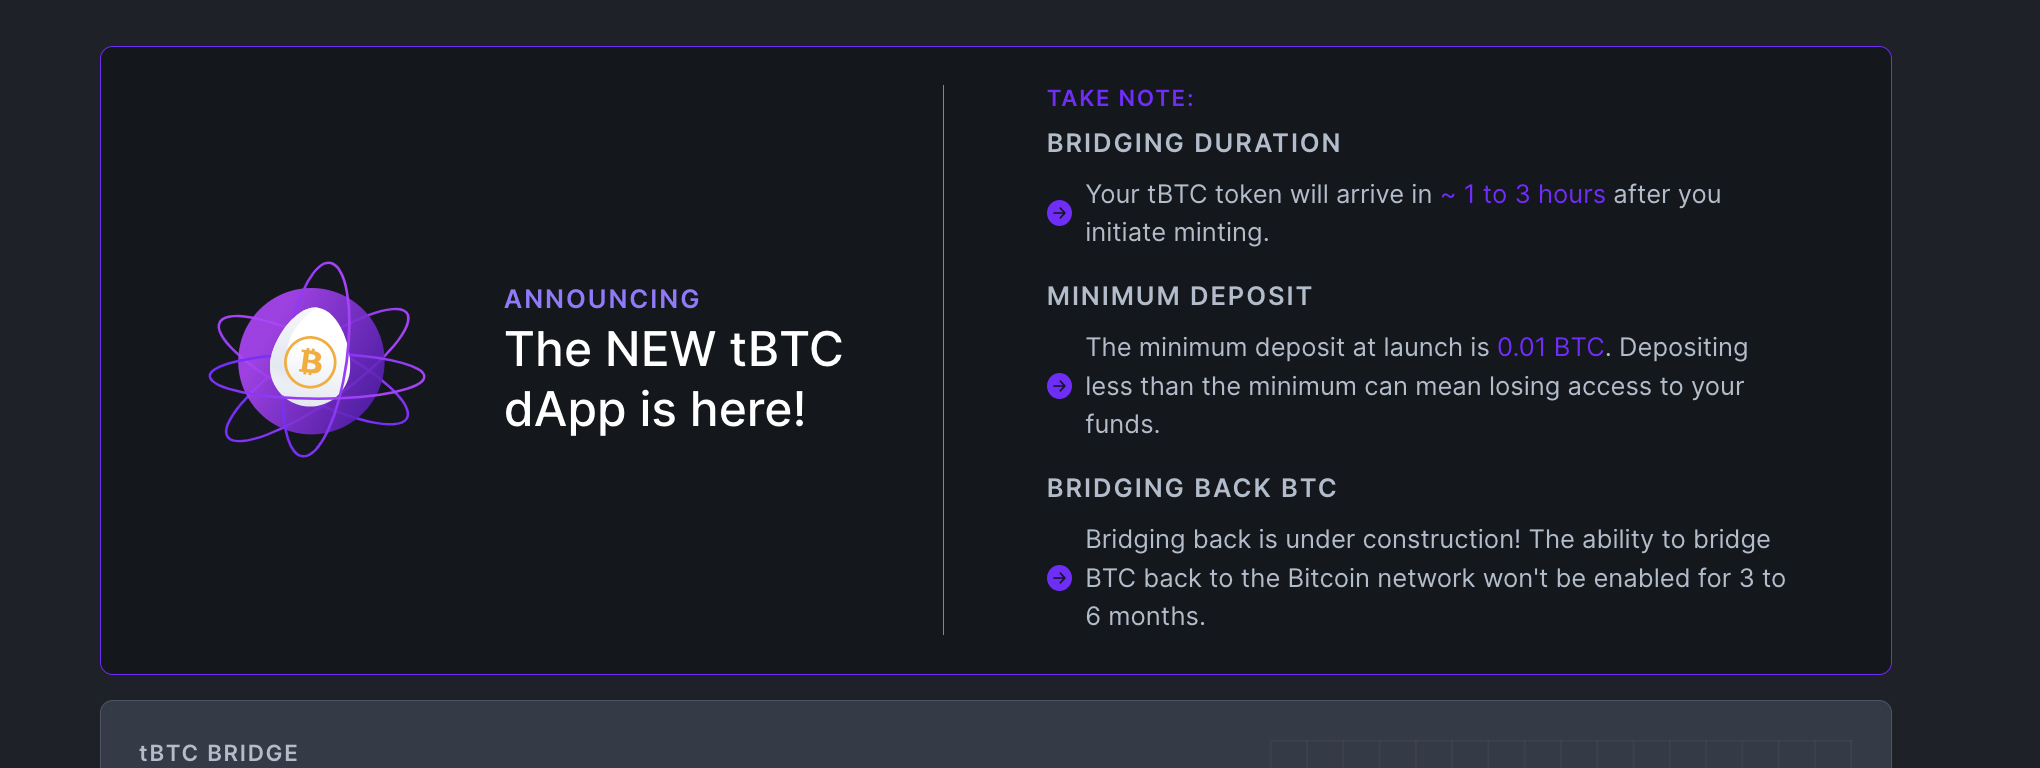
Task: Click the 'TAKE NOTE:' heading
Action: 1120,98
